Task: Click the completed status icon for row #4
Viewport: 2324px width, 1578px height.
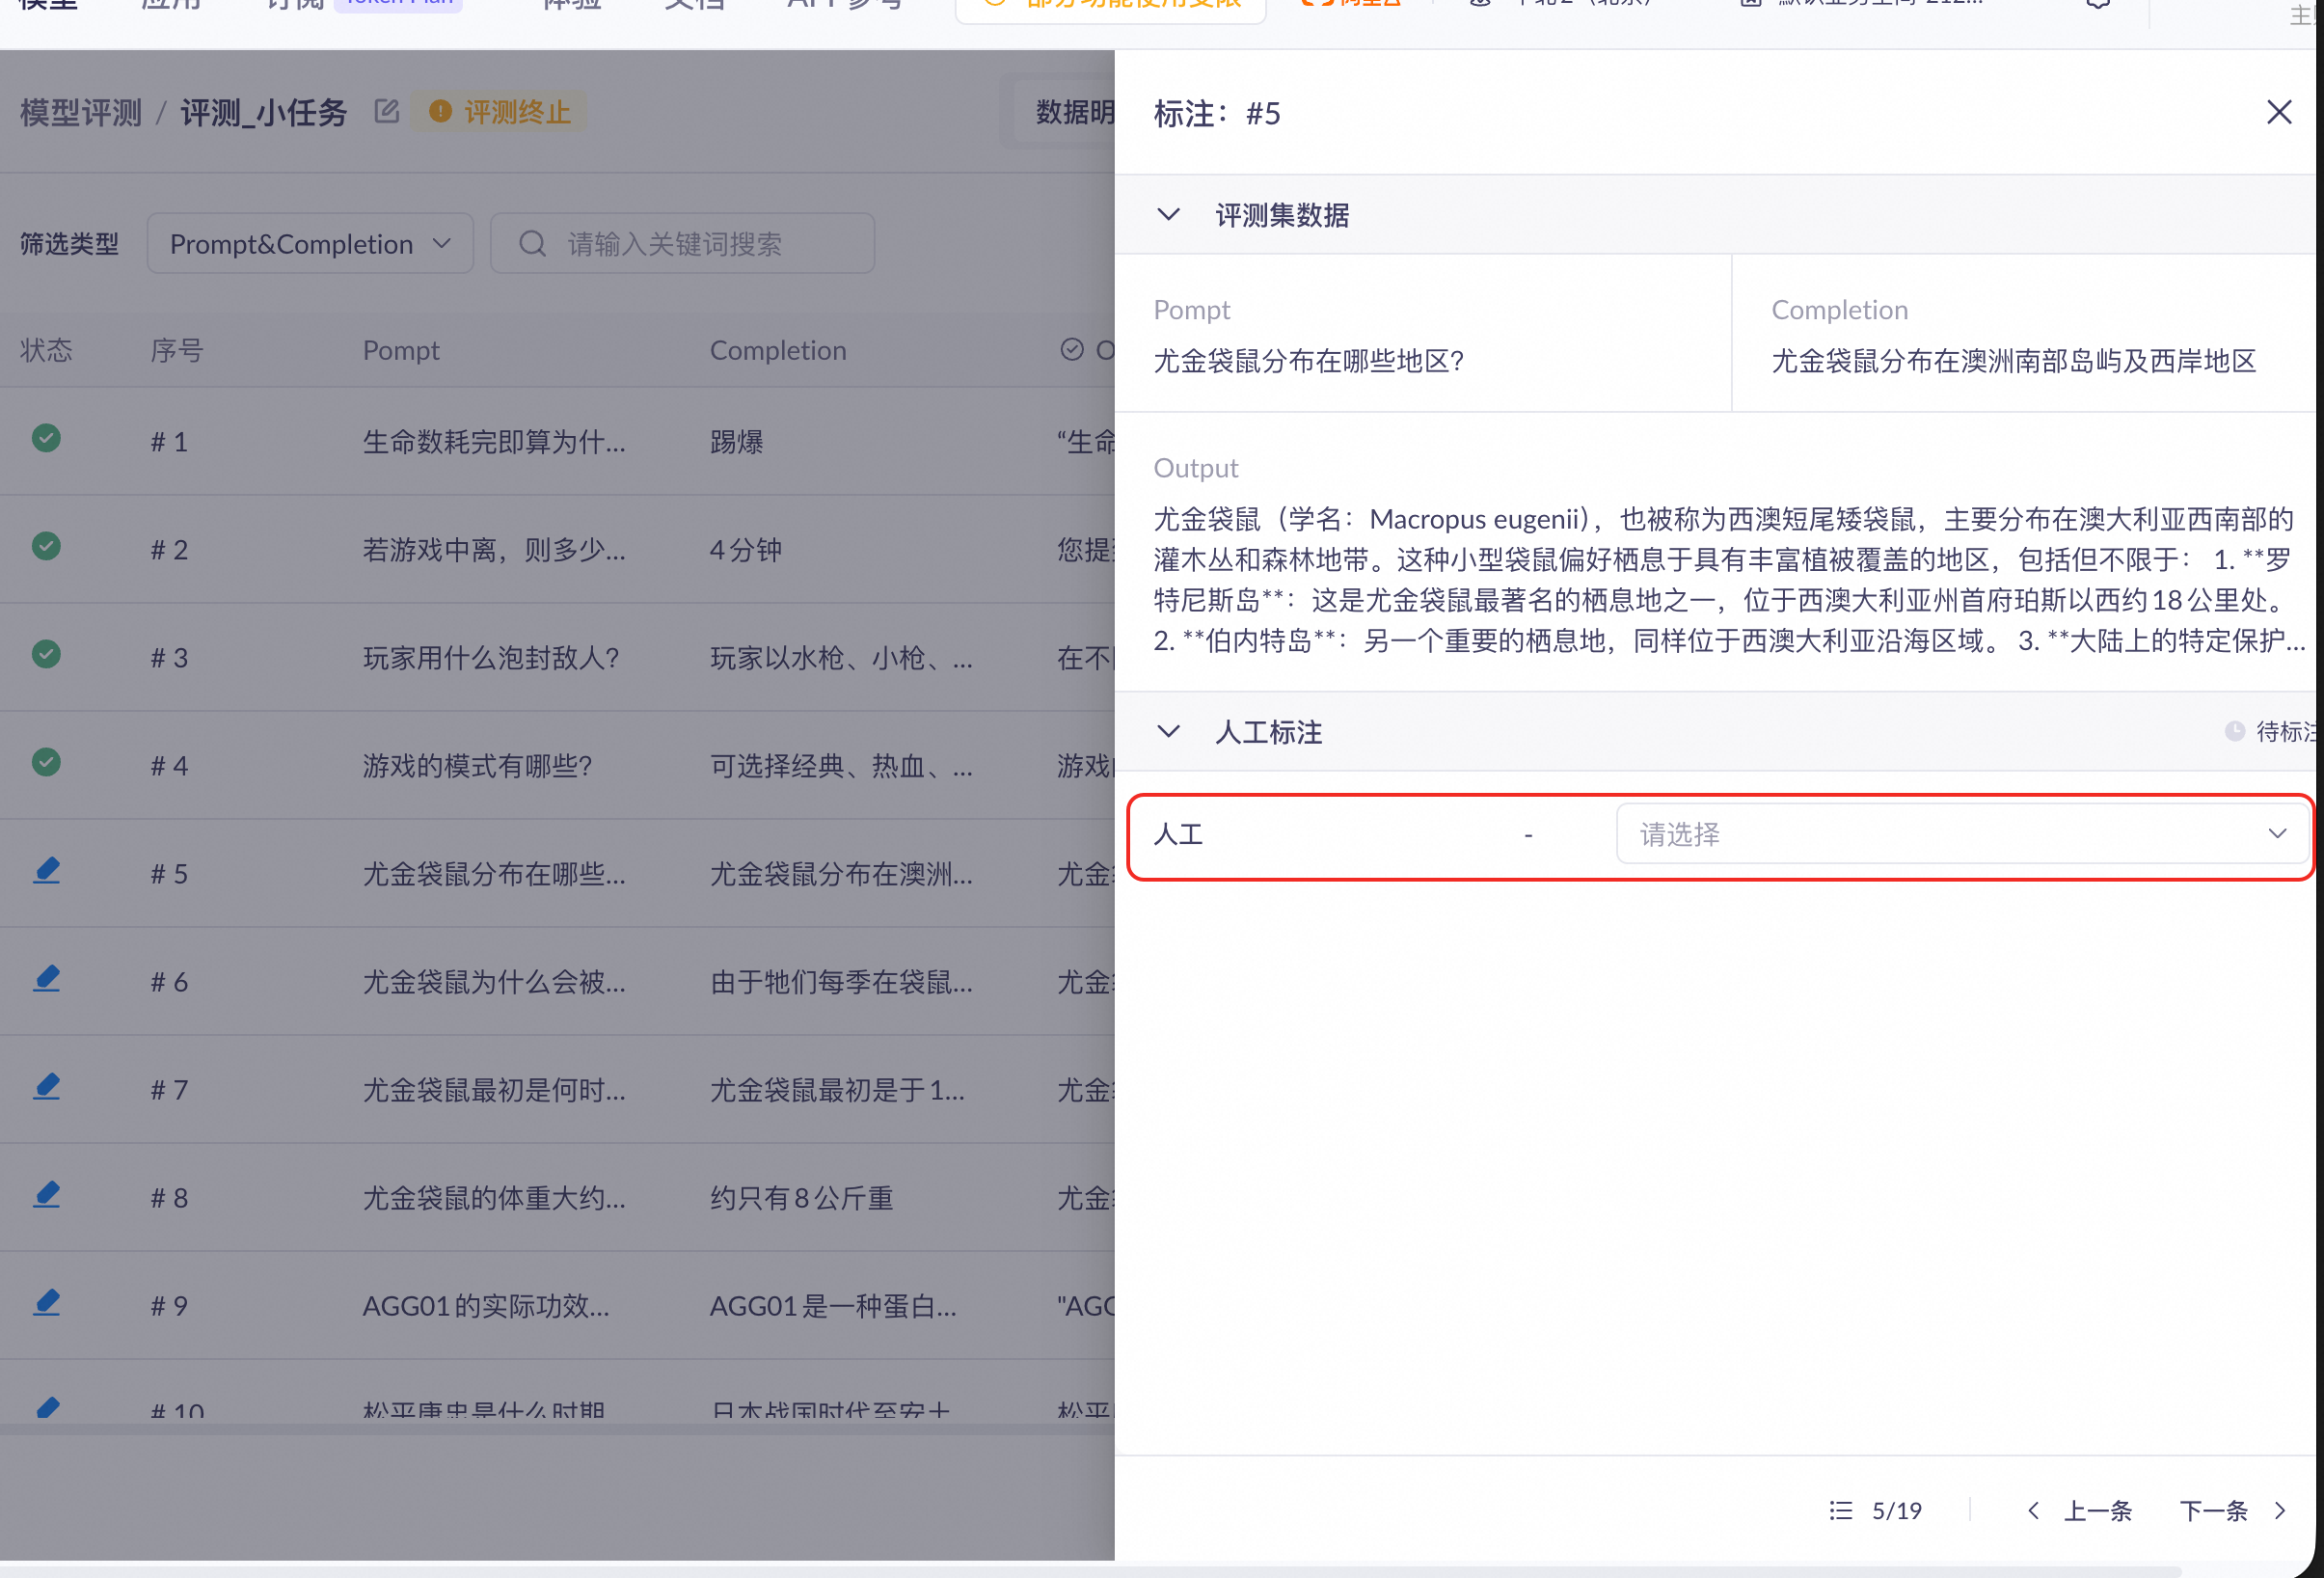Action: click(x=46, y=762)
